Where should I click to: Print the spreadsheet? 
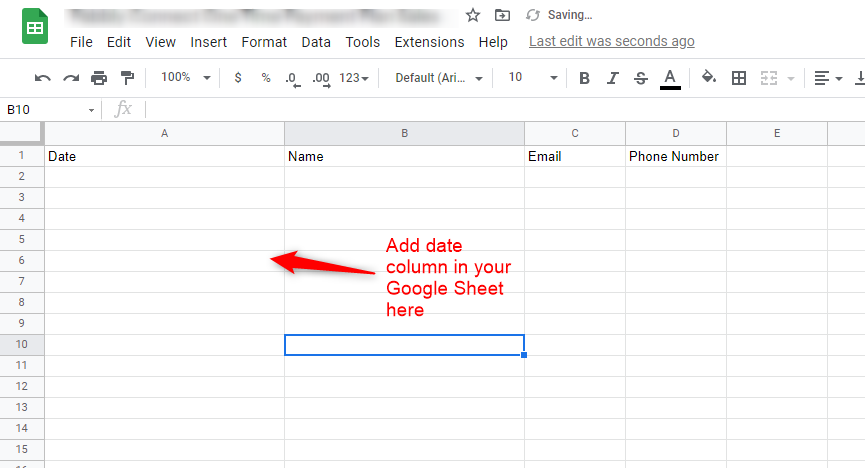99,78
